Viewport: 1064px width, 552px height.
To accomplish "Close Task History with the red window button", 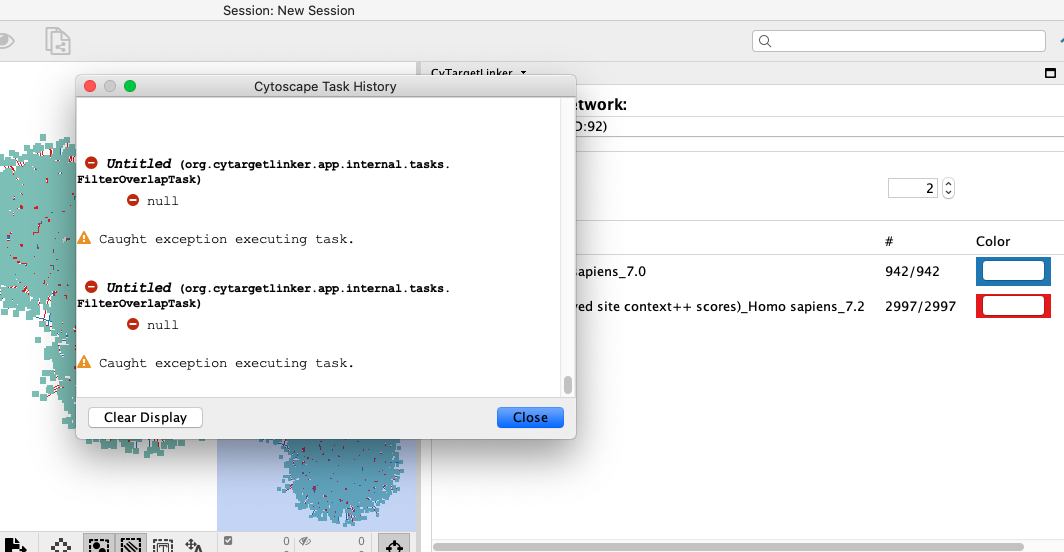I will (x=90, y=86).
